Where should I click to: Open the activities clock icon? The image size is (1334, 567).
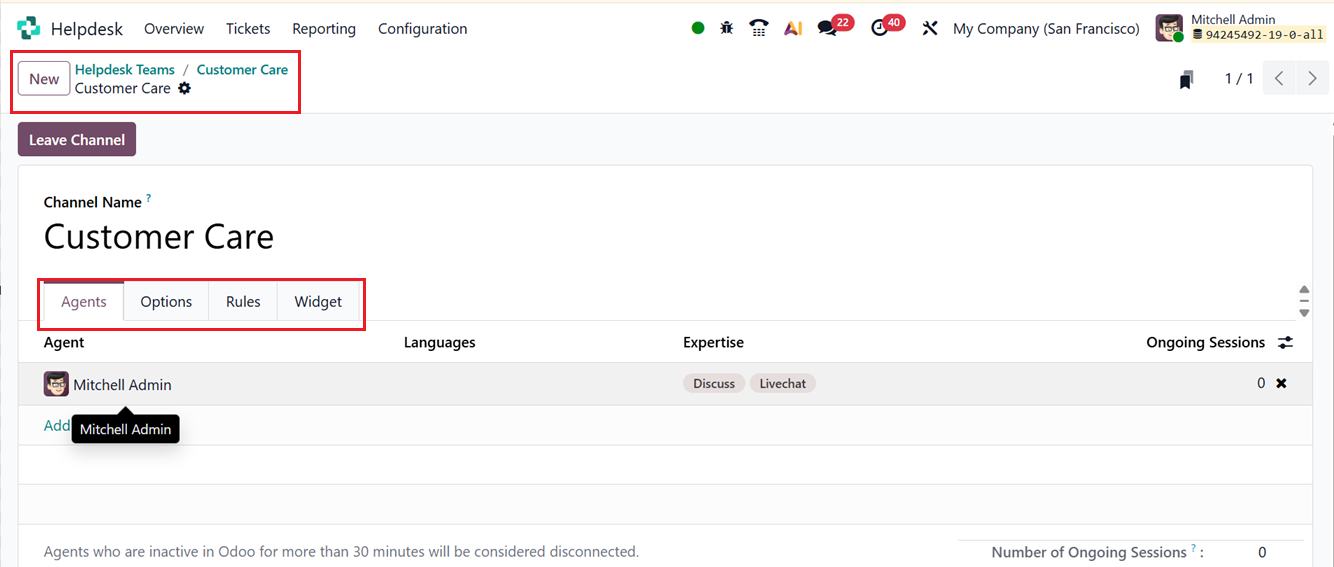(x=880, y=28)
